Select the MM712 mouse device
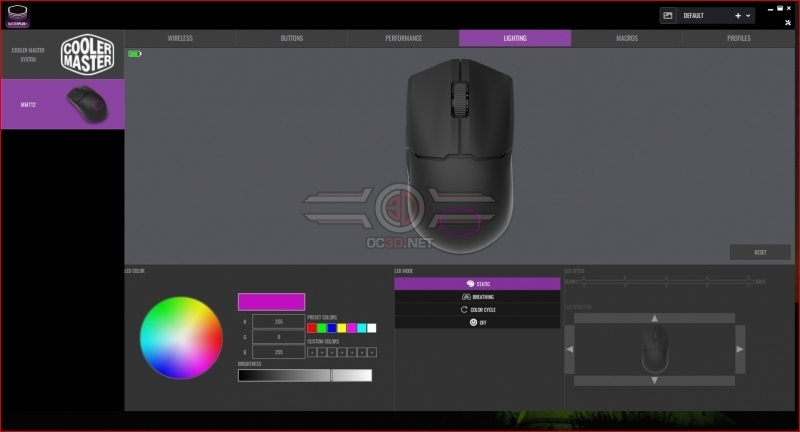This screenshot has width=800, height=432. tap(63, 104)
